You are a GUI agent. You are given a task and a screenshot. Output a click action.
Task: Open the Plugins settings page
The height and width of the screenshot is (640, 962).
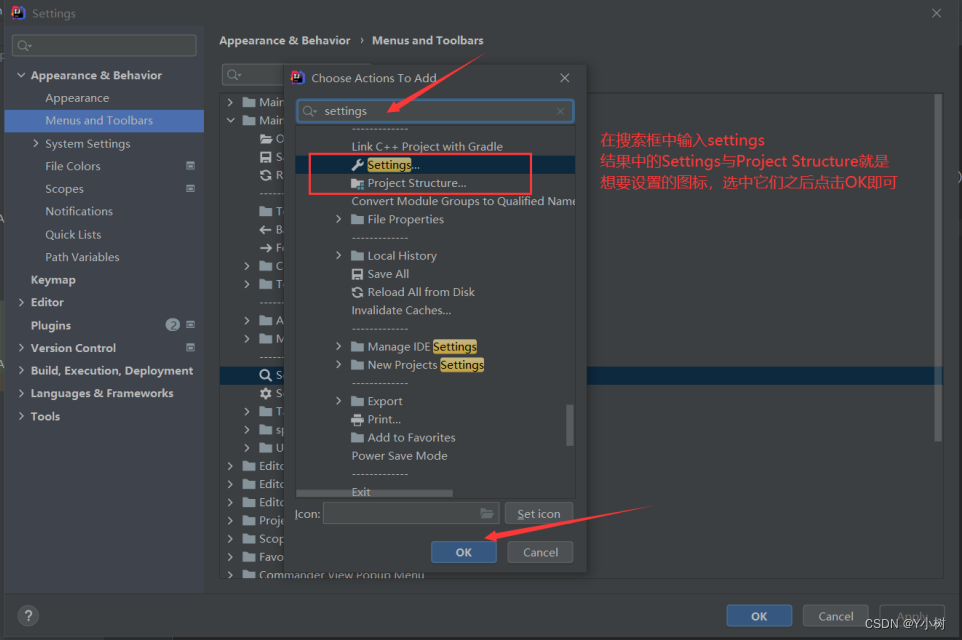(51, 325)
